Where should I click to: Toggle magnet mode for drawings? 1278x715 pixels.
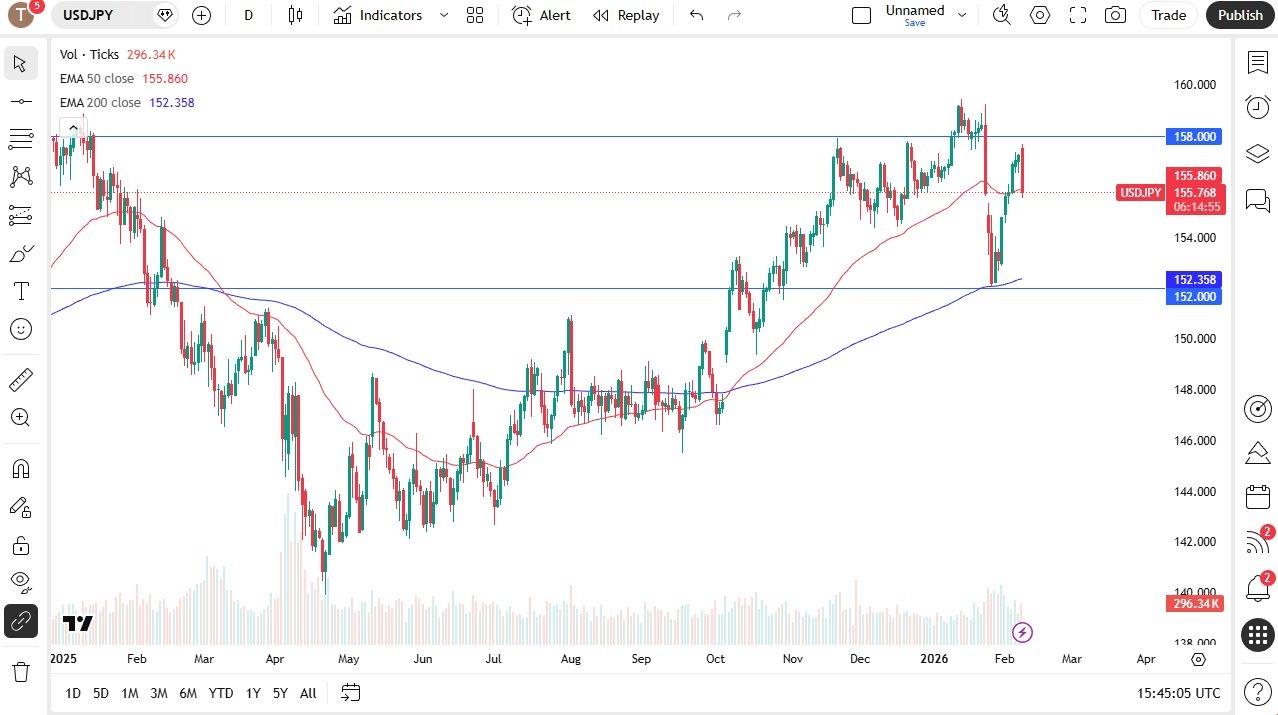click(x=20, y=469)
